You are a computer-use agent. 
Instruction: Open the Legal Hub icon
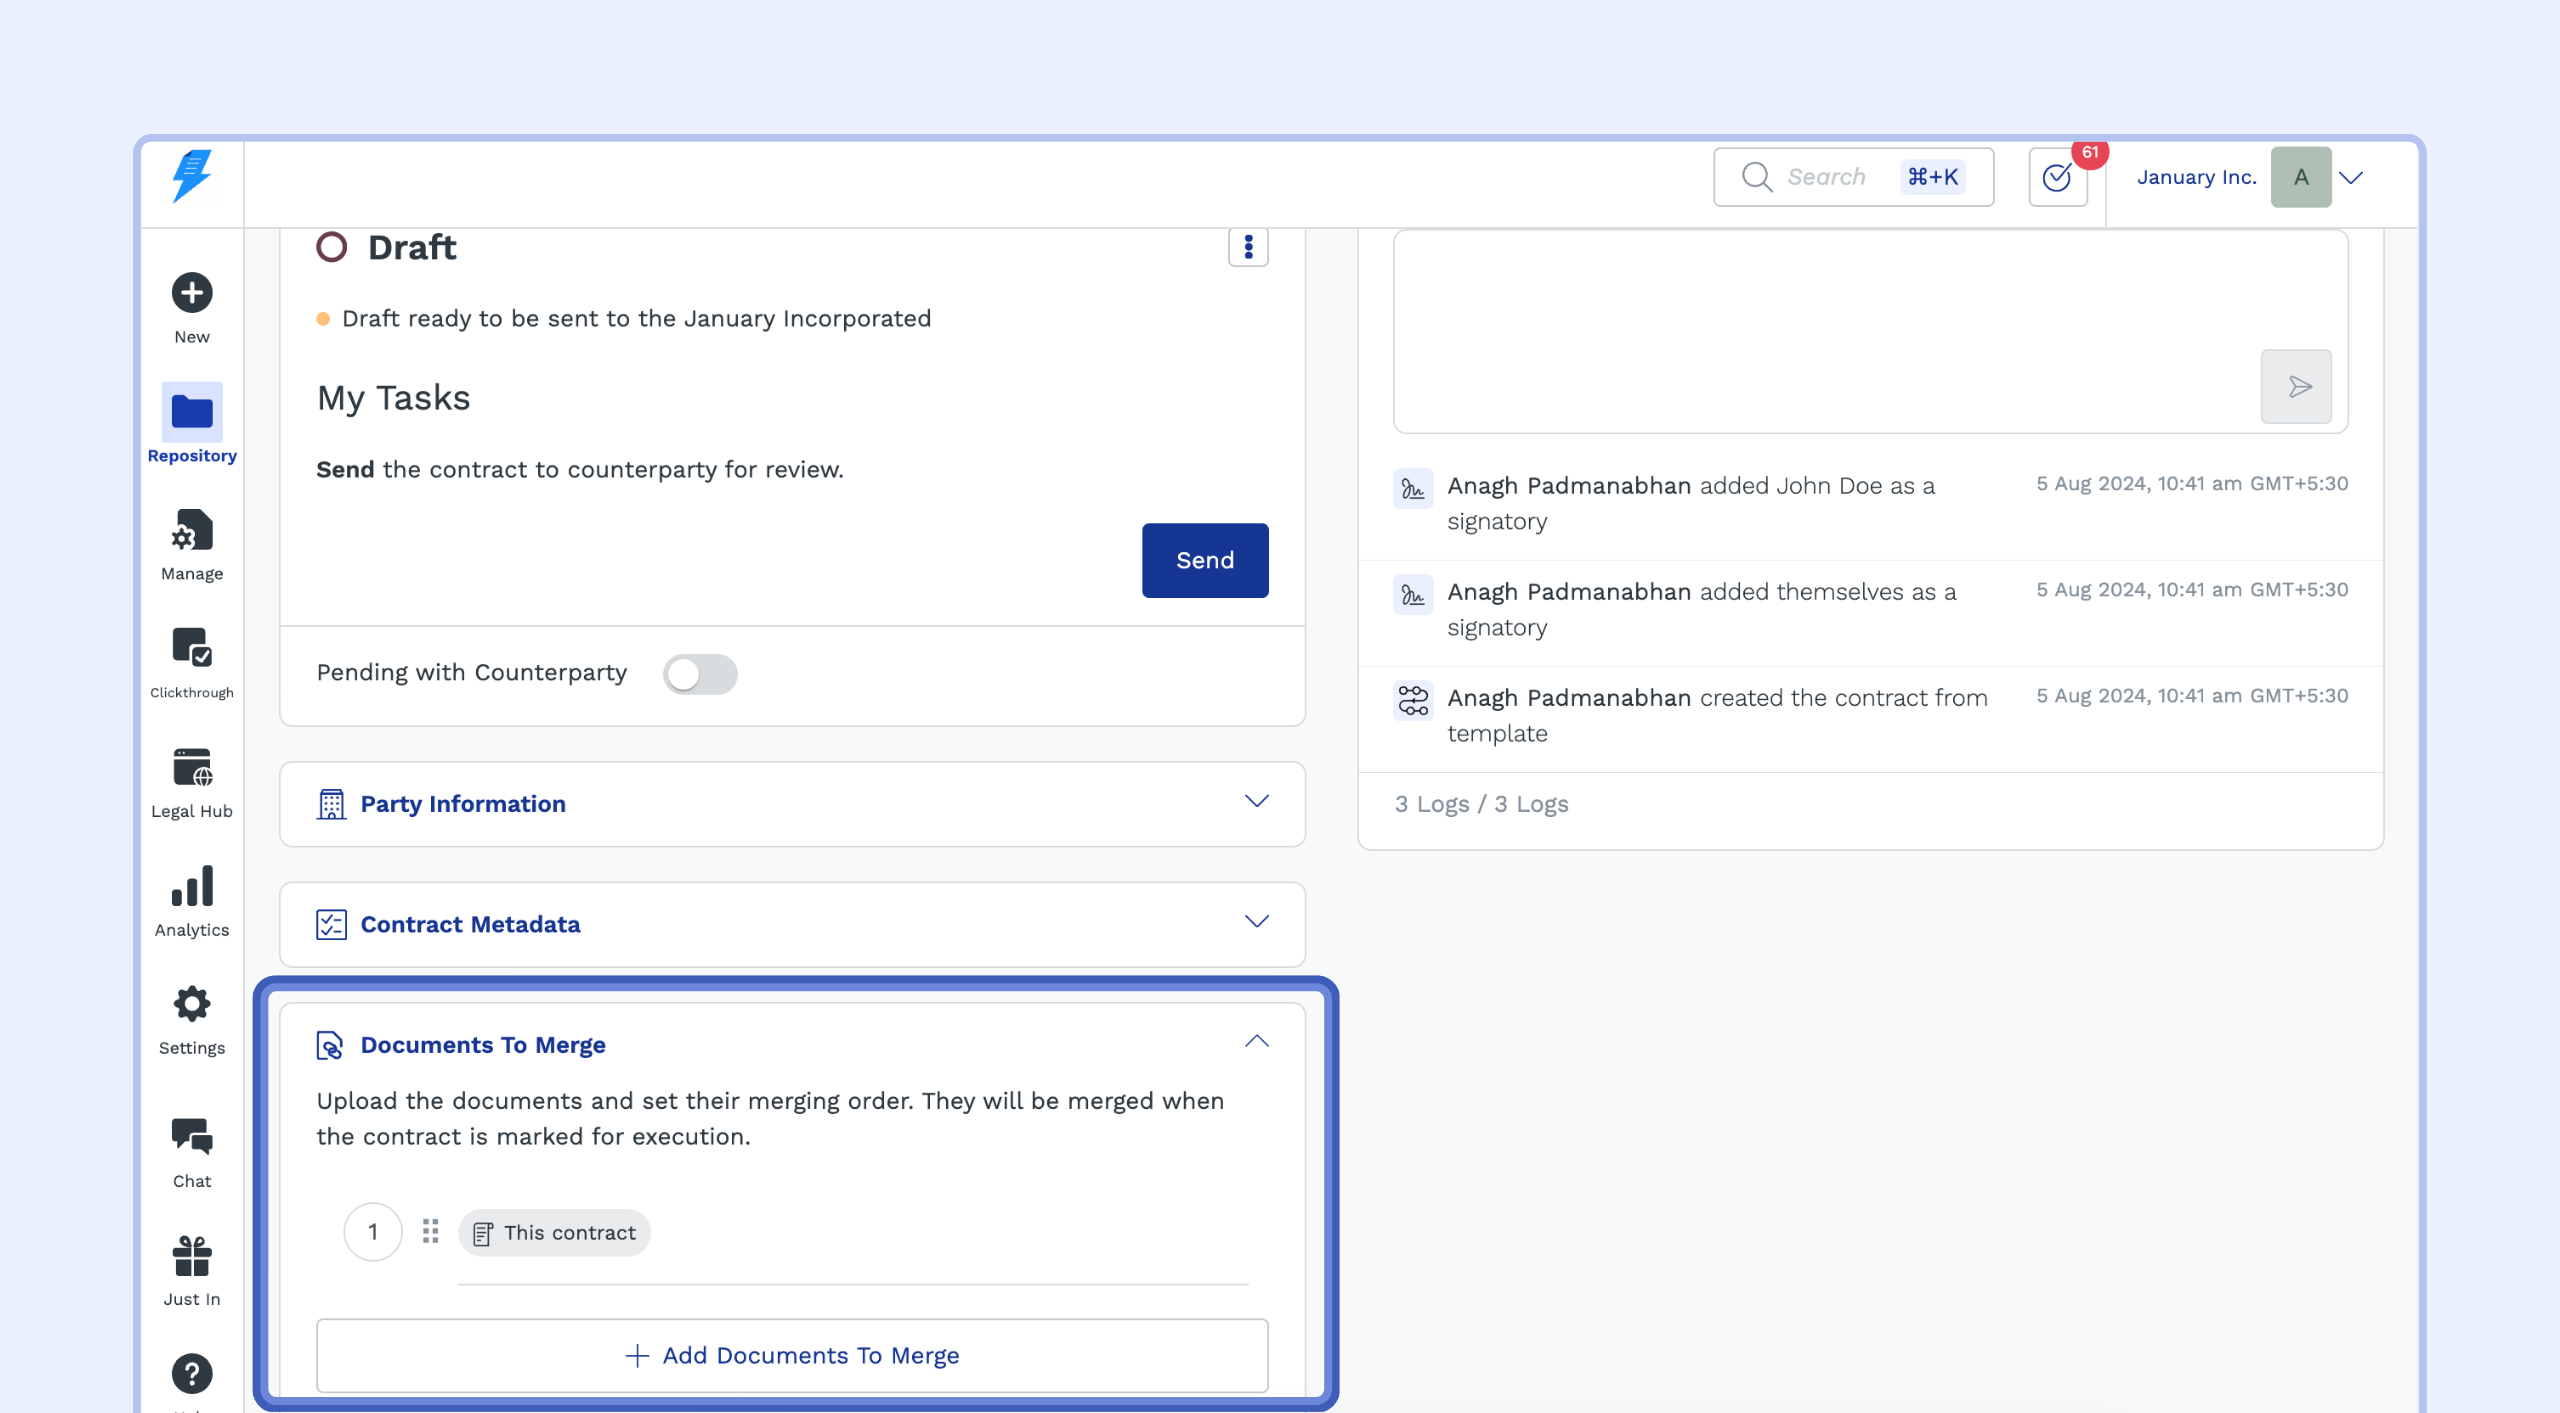pyautogui.click(x=191, y=768)
